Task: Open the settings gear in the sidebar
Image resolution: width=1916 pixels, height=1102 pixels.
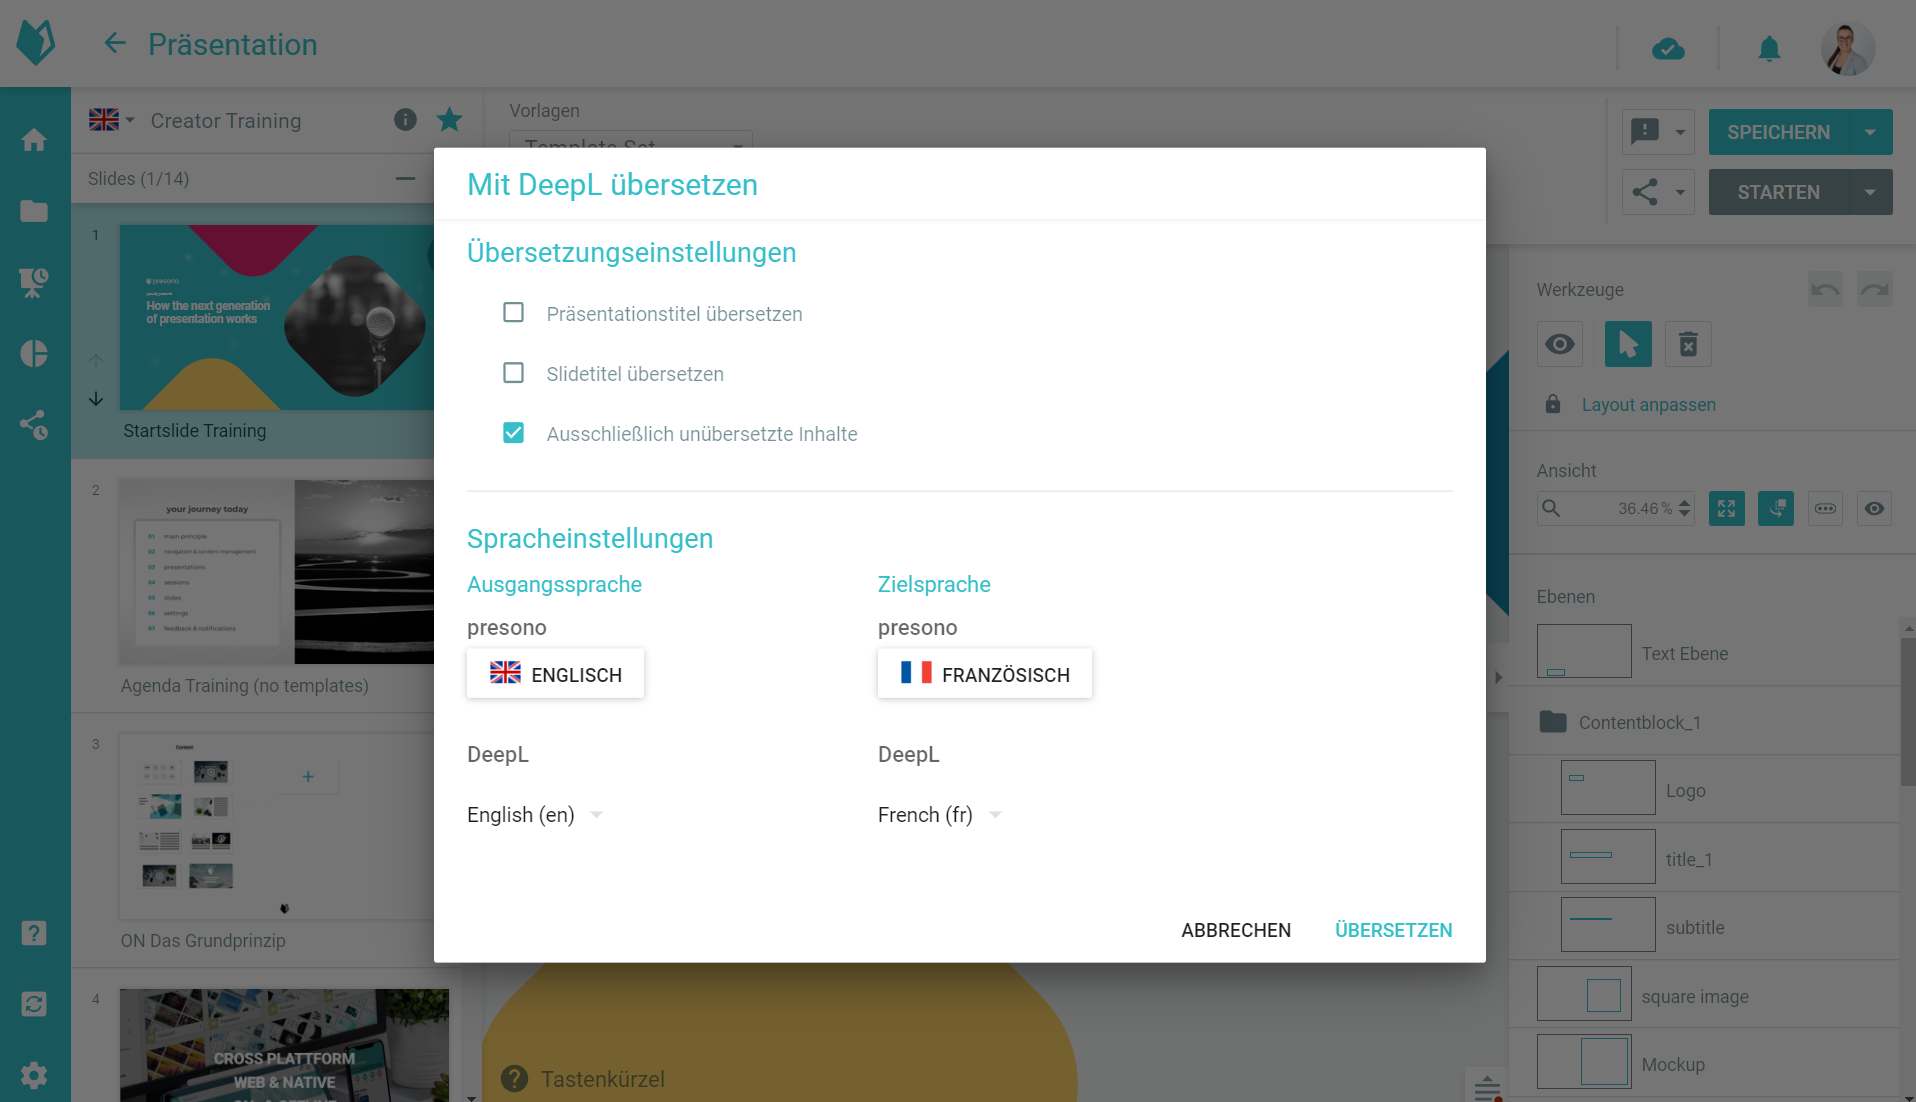Action: [x=34, y=1075]
